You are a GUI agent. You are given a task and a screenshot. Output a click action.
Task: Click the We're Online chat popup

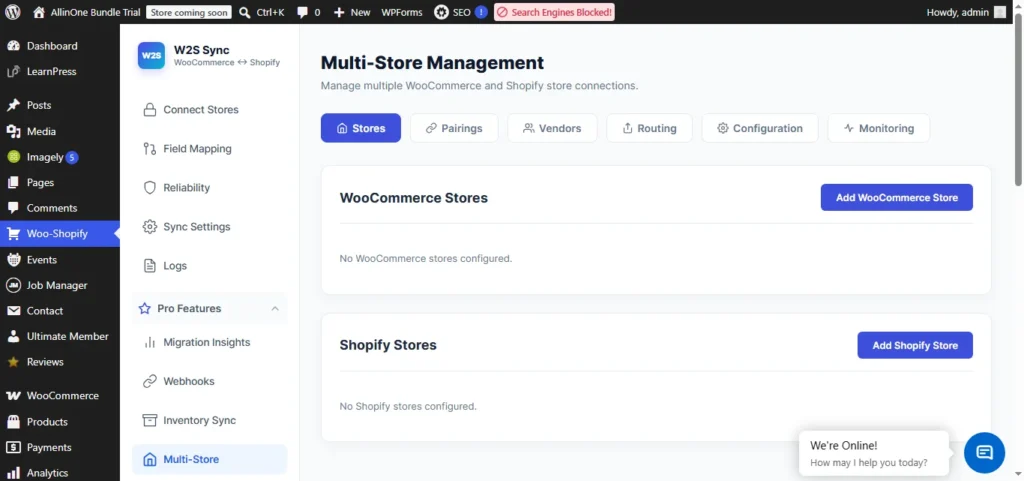(873, 453)
